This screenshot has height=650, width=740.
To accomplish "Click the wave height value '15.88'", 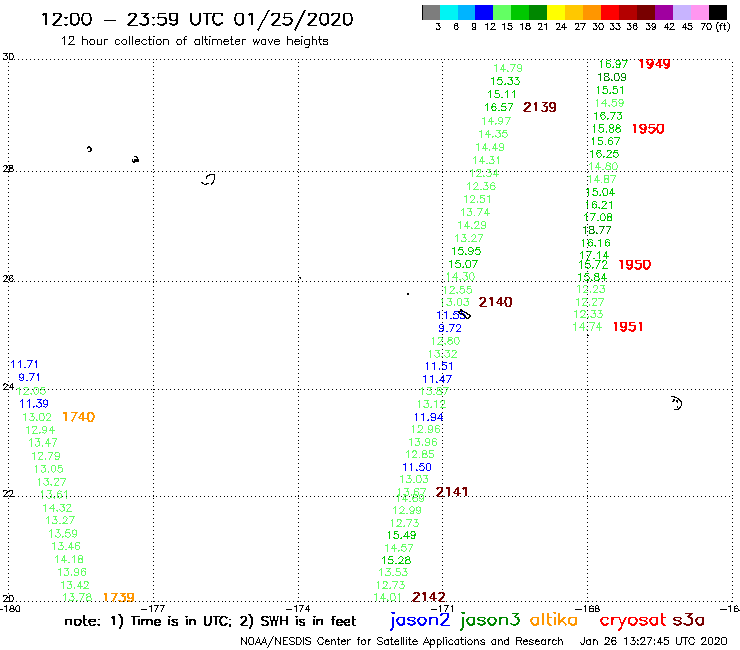I will pyautogui.click(x=606, y=129).
